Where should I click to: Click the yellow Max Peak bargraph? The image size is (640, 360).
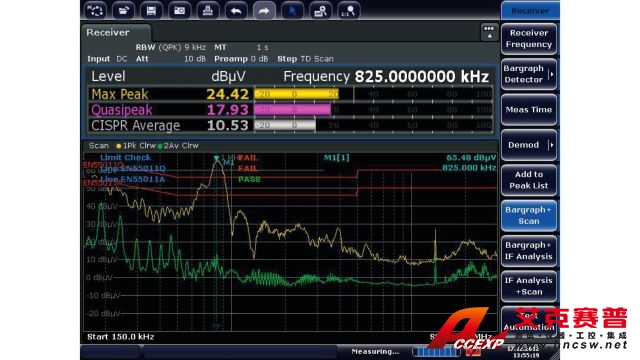[x=297, y=94]
